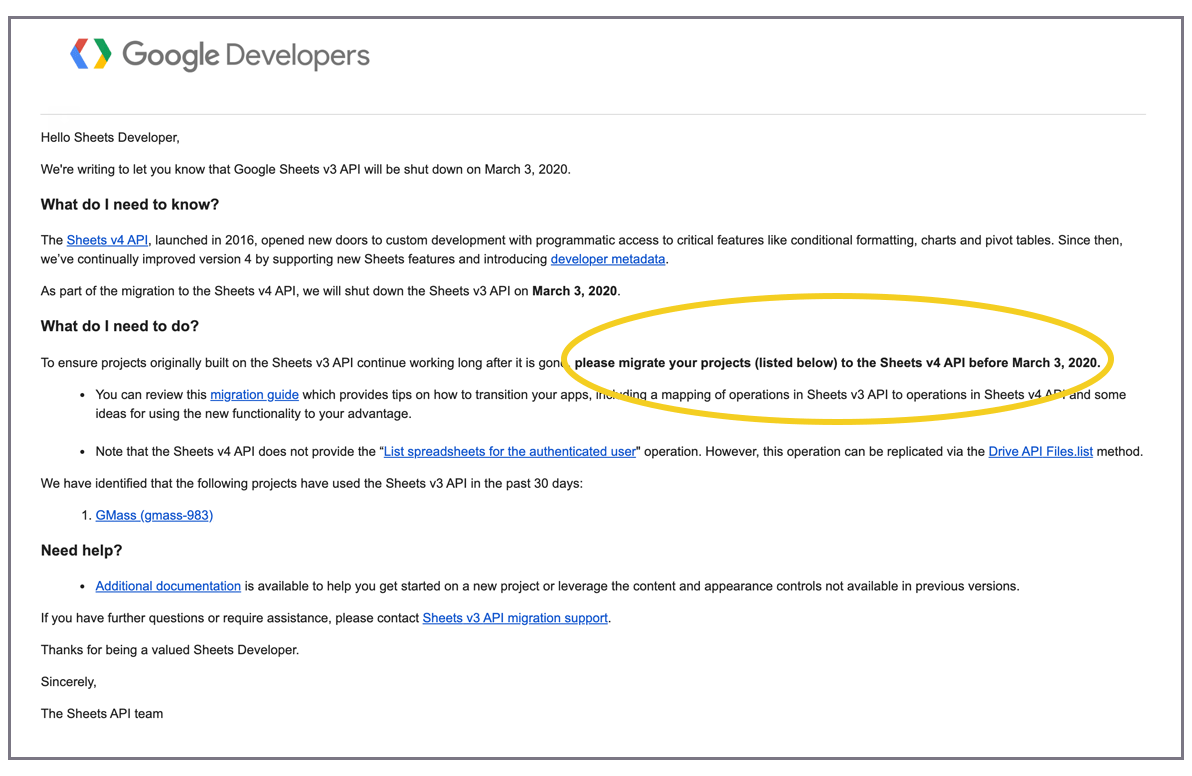Click the sentence introducing projects using v3 API
Screen dimensions: 1192x776
coord(311,483)
